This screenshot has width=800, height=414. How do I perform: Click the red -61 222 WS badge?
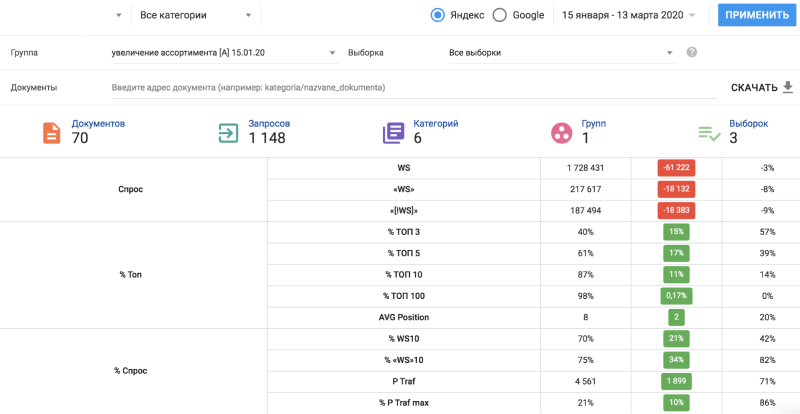point(676,168)
